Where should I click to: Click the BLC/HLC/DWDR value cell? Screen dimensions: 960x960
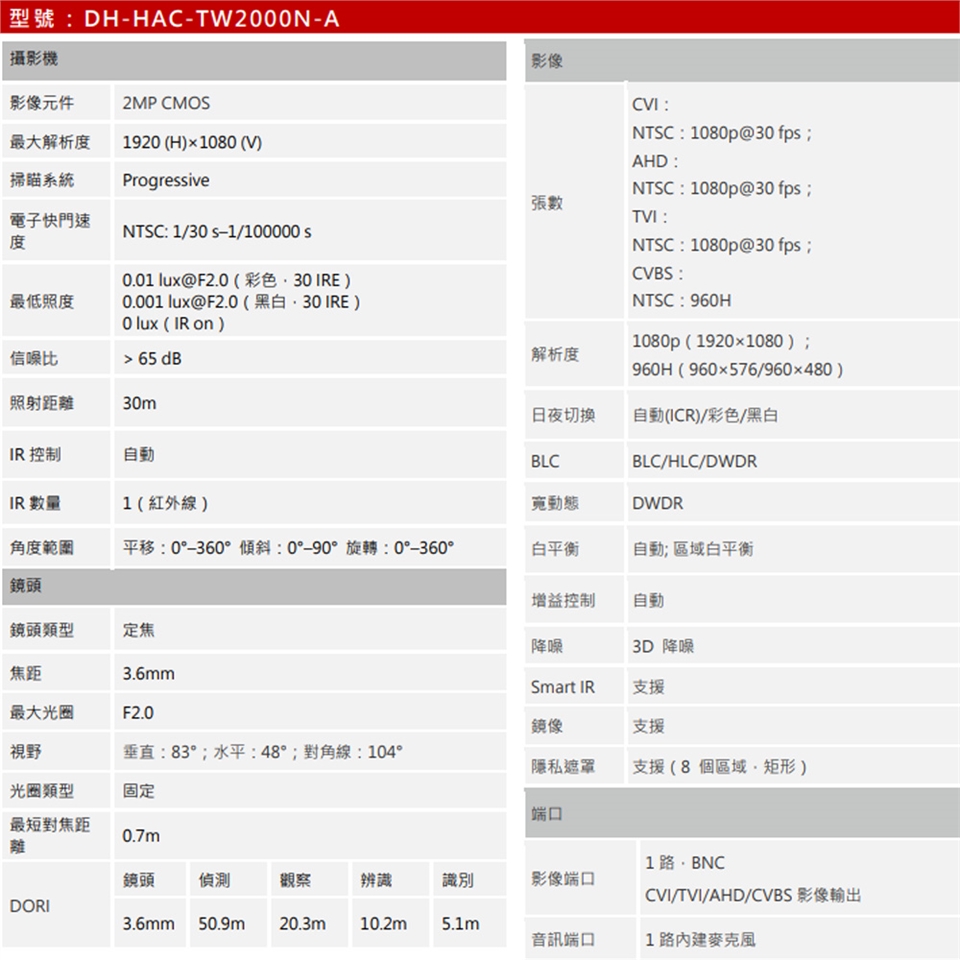(694, 461)
